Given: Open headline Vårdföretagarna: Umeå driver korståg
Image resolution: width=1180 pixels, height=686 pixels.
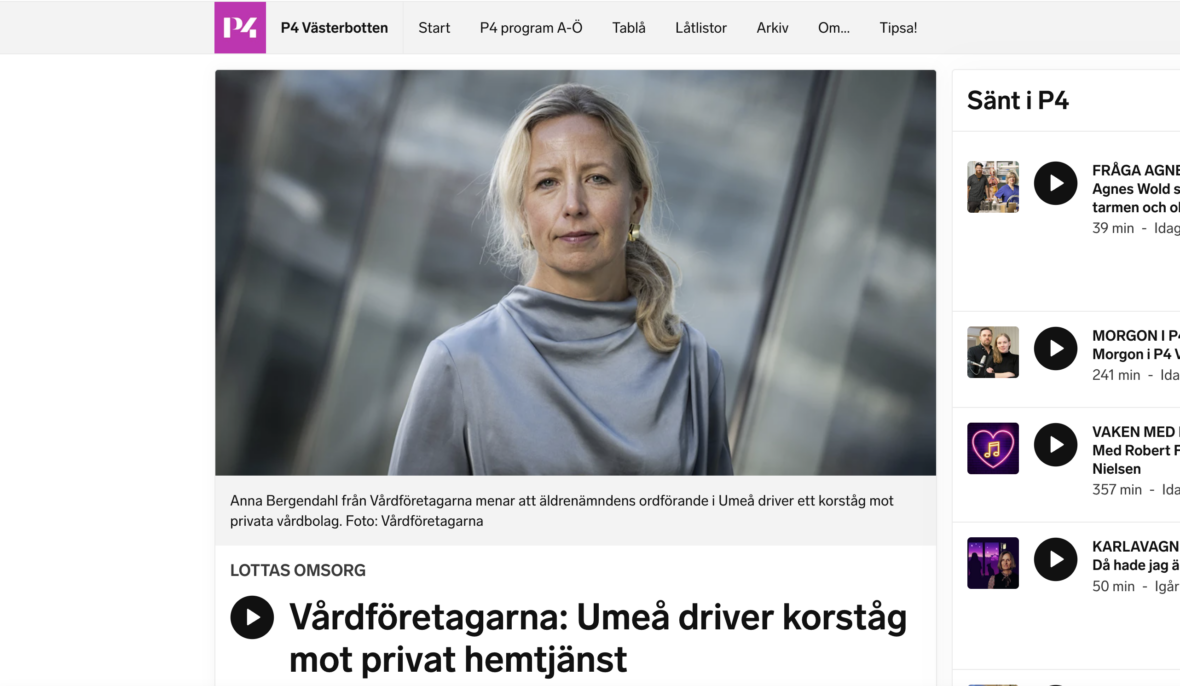Looking at the screenshot, I should pos(598,638).
